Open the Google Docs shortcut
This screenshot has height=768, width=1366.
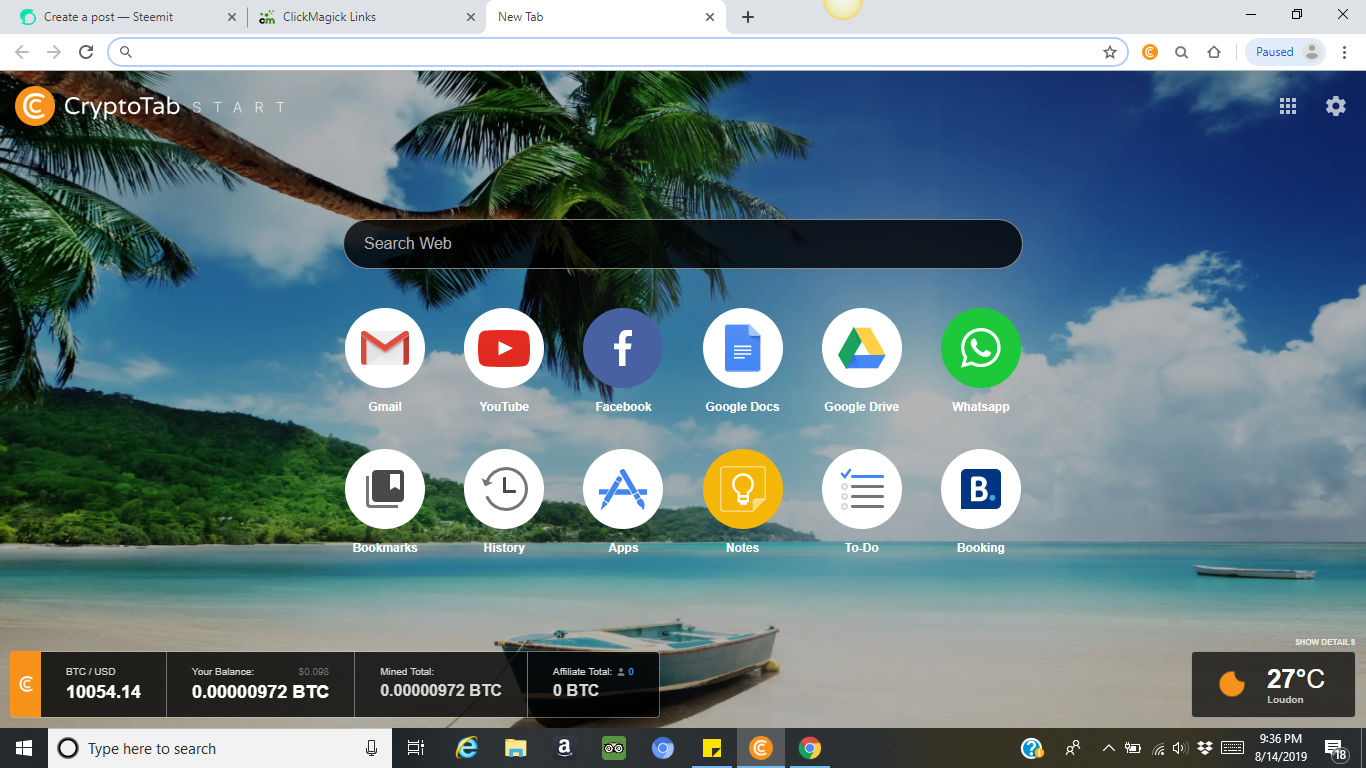(x=742, y=348)
